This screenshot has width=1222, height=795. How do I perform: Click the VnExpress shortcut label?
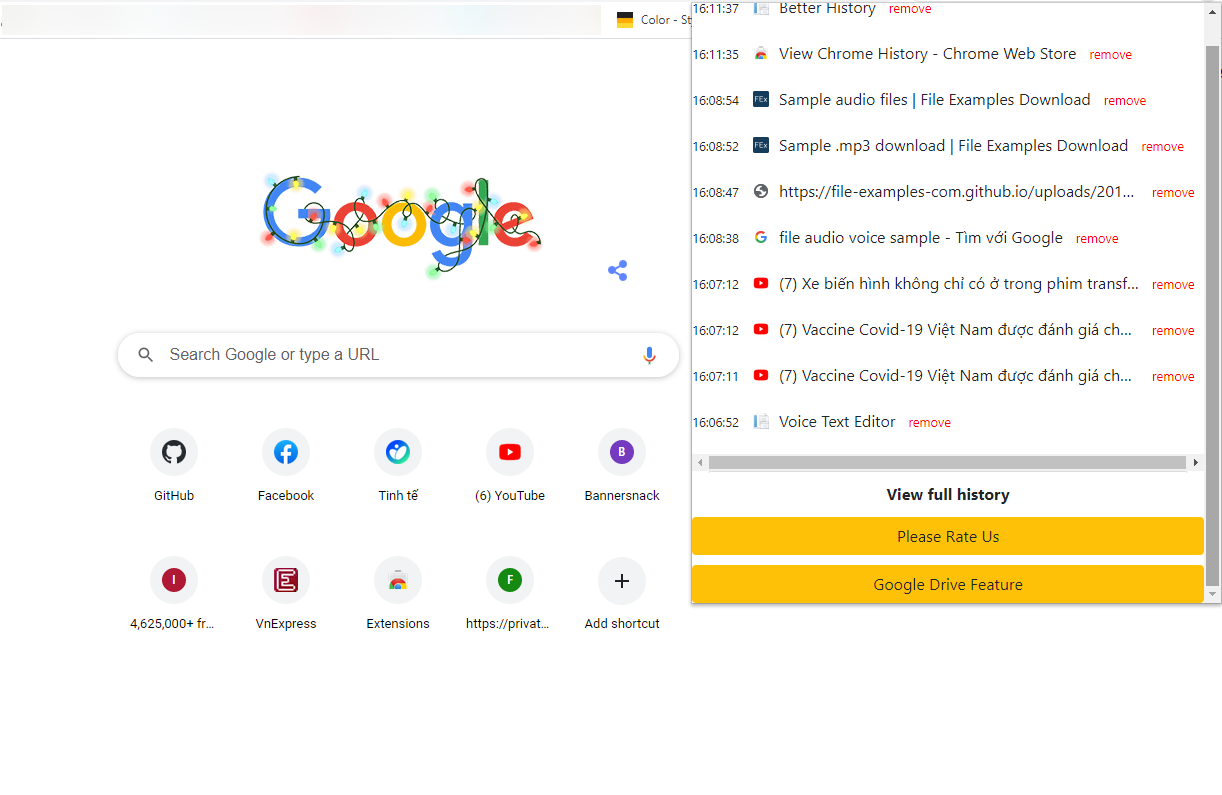286,624
